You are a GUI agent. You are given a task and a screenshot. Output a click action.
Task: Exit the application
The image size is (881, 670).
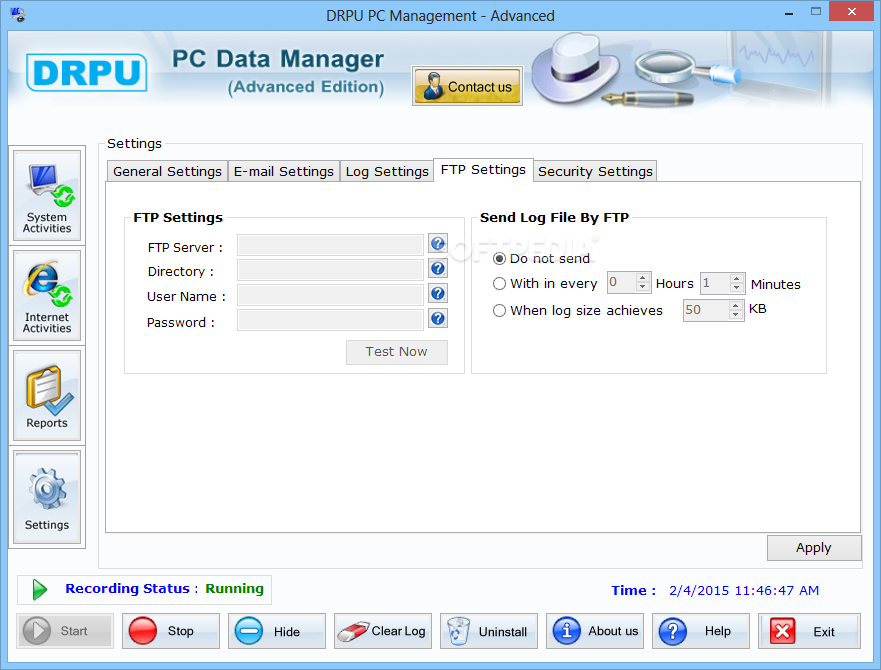point(809,631)
